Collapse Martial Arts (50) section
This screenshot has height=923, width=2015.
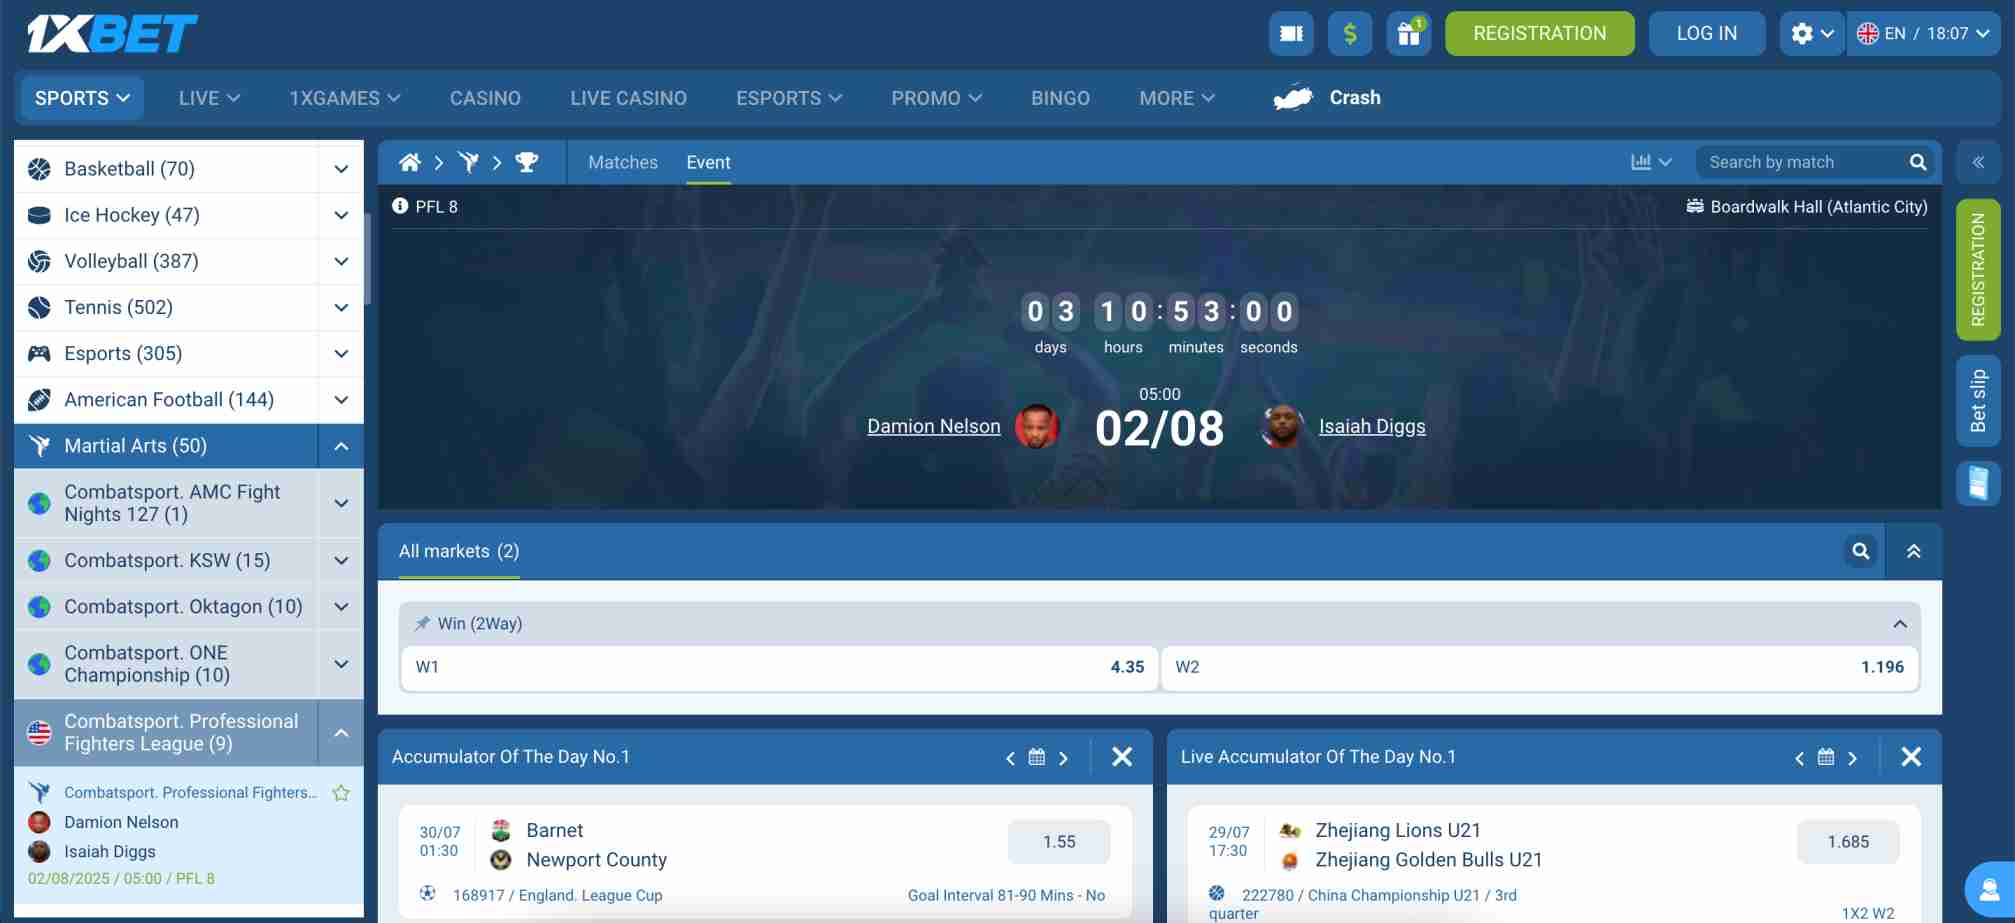[x=341, y=446]
